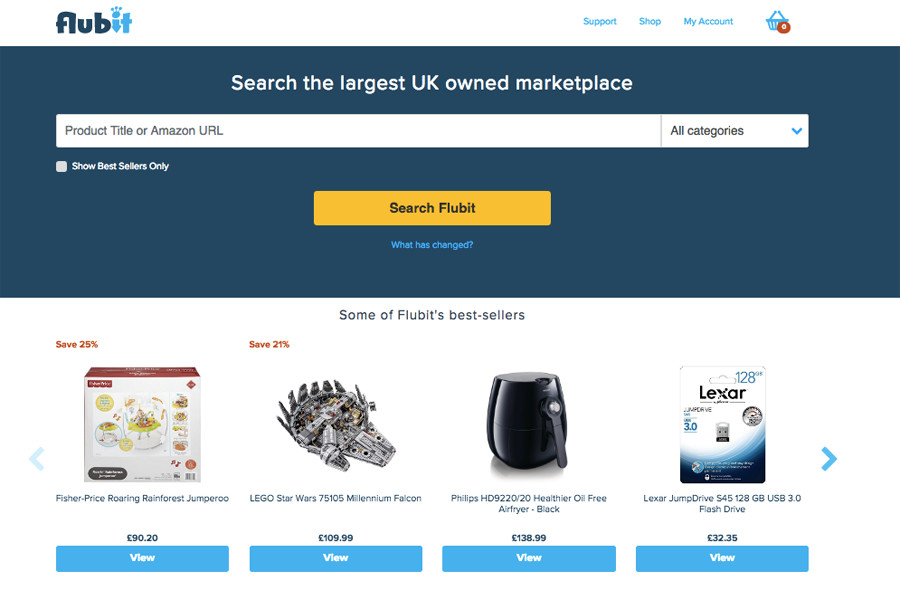
Task: Click the Lexar JumpDrive product image
Action: pos(722,424)
